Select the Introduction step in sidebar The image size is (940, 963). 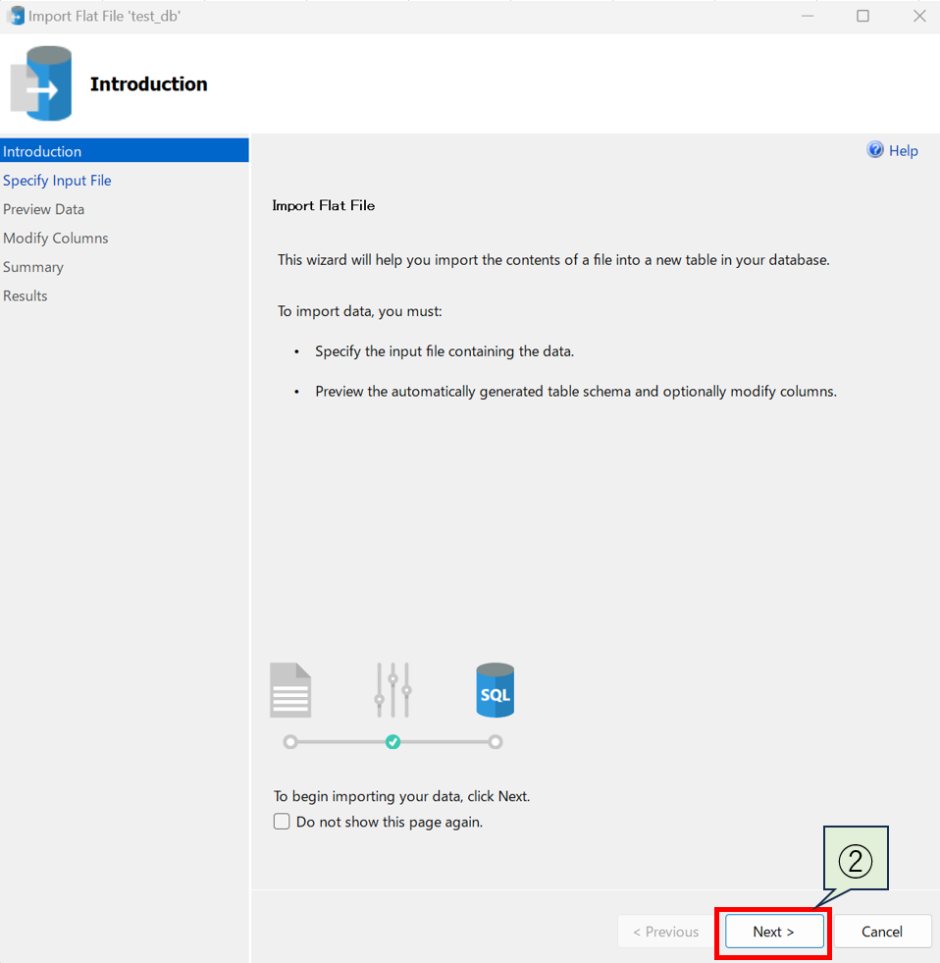[x=42, y=151]
